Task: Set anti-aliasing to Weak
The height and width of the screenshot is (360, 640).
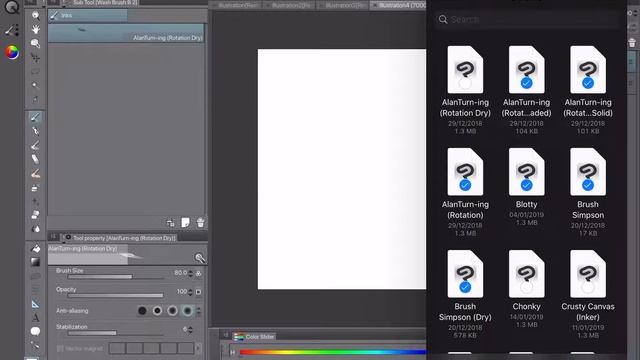Action: point(157,311)
